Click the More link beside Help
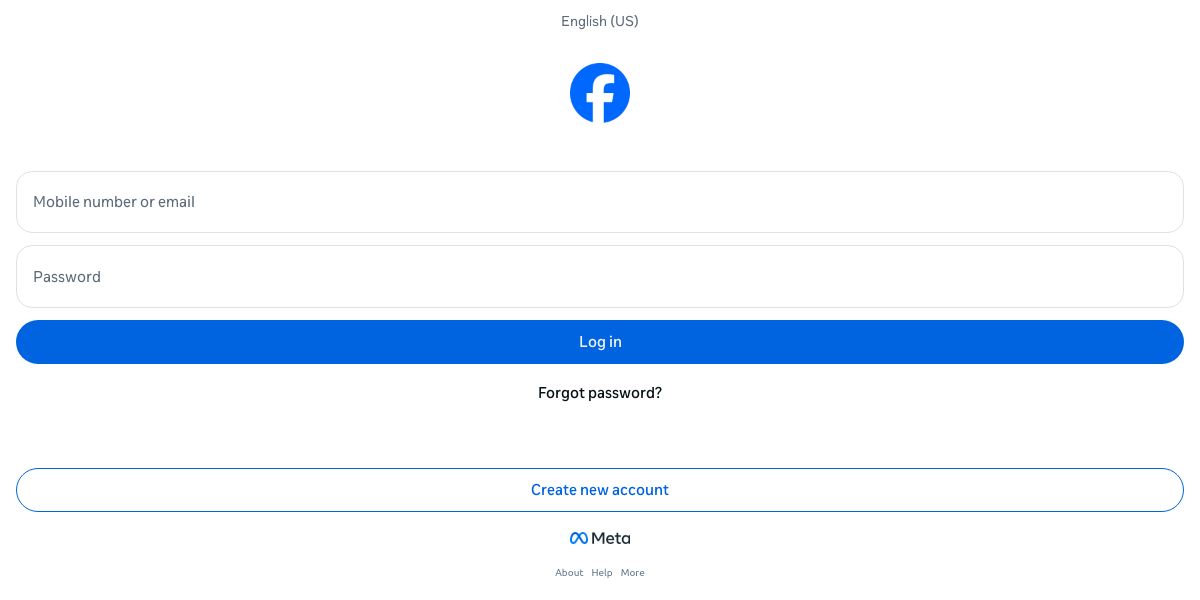 tap(632, 573)
